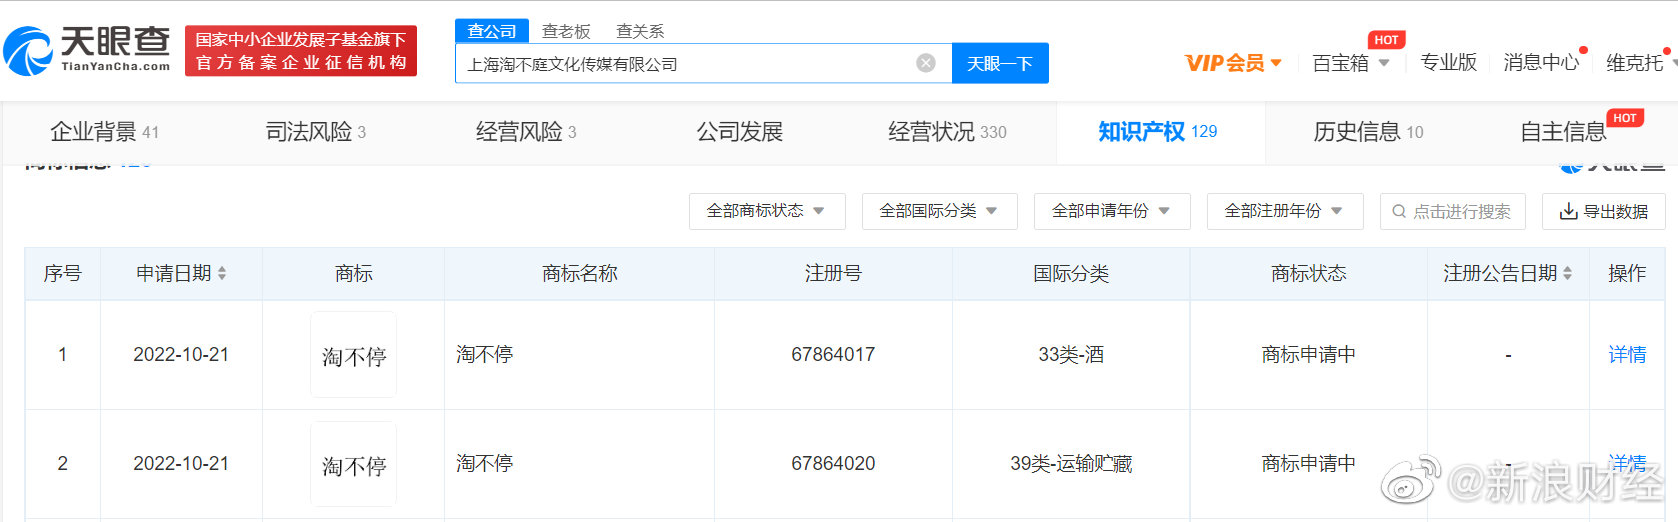Click the 淘不停 trademark image in row 1
1678x522 pixels.
pos(353,355)
